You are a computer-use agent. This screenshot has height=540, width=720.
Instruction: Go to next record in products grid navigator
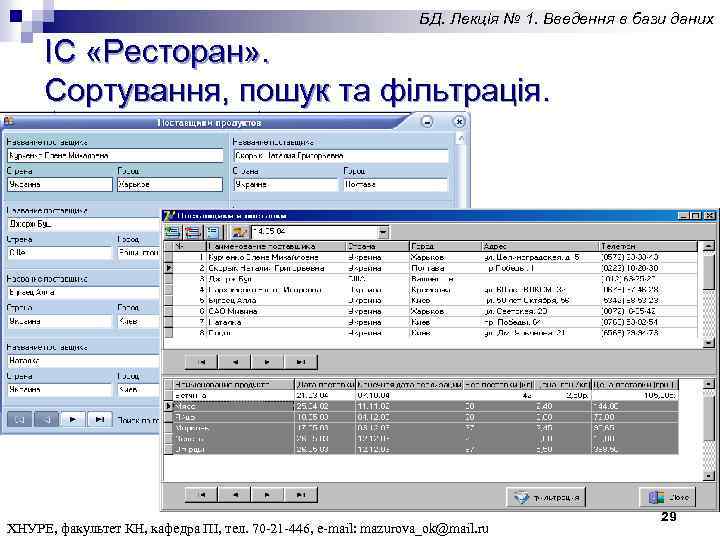267,495
